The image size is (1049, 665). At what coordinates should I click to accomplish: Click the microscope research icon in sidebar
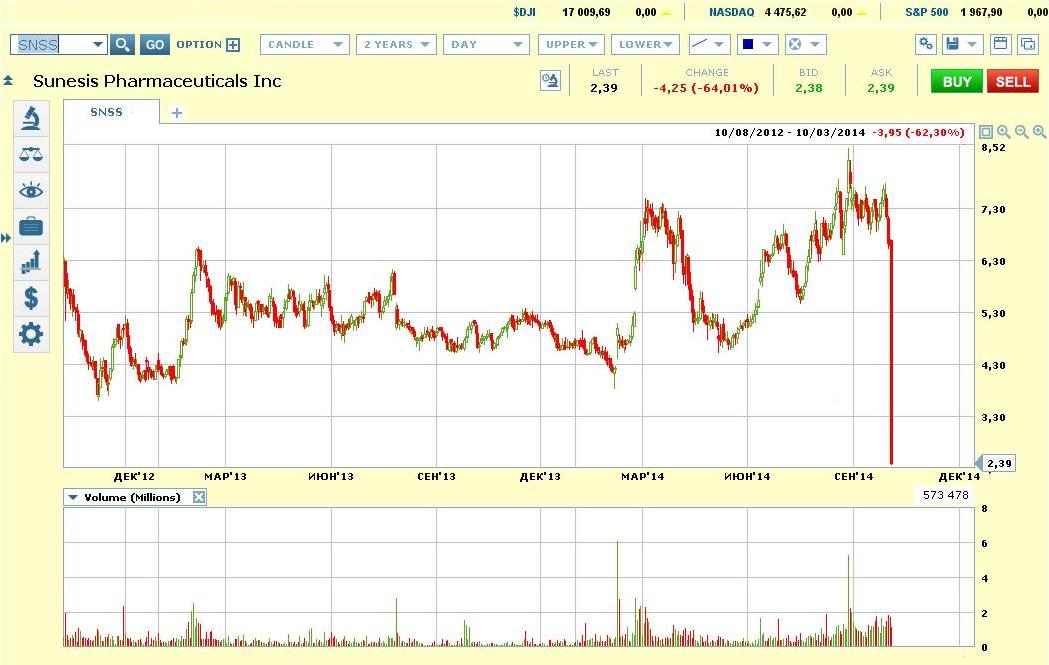click(x=31, y=118)
